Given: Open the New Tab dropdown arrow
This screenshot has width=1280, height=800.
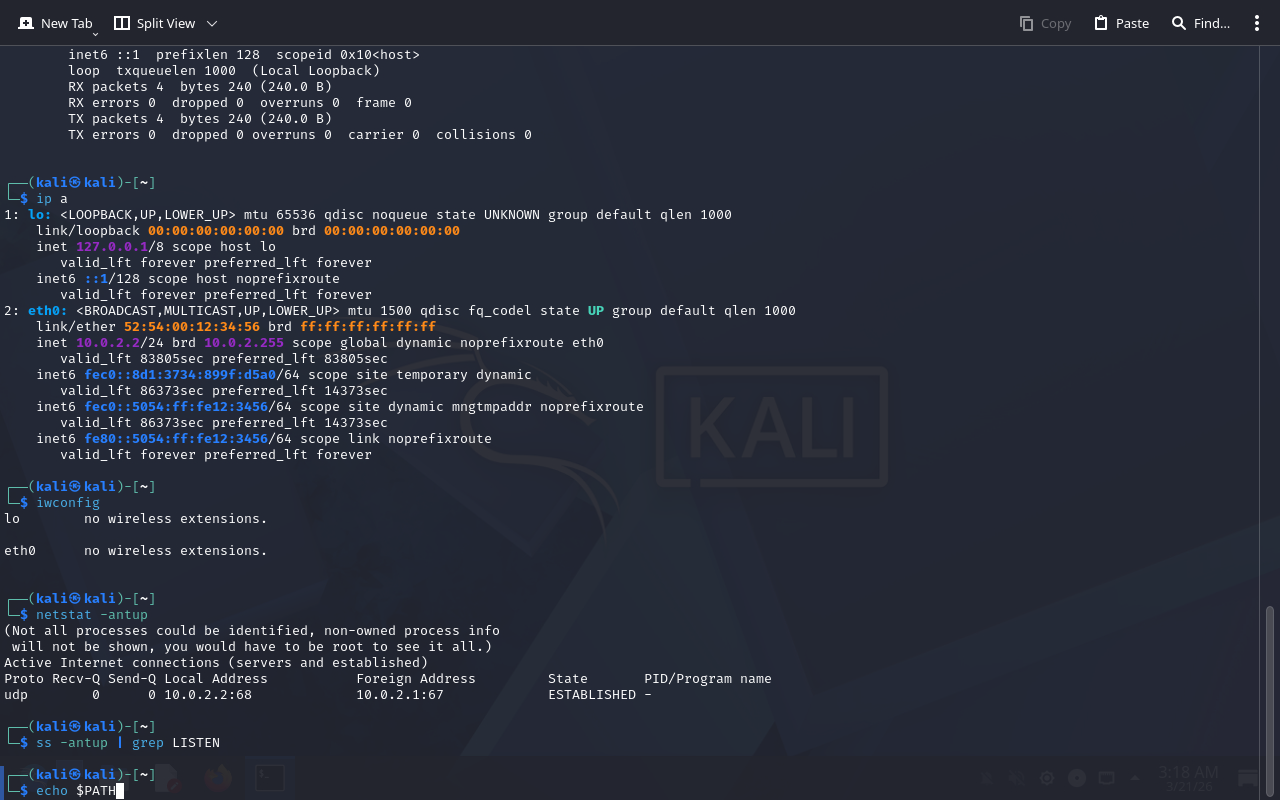Looking at the screenshot, I should click(96, 34).
